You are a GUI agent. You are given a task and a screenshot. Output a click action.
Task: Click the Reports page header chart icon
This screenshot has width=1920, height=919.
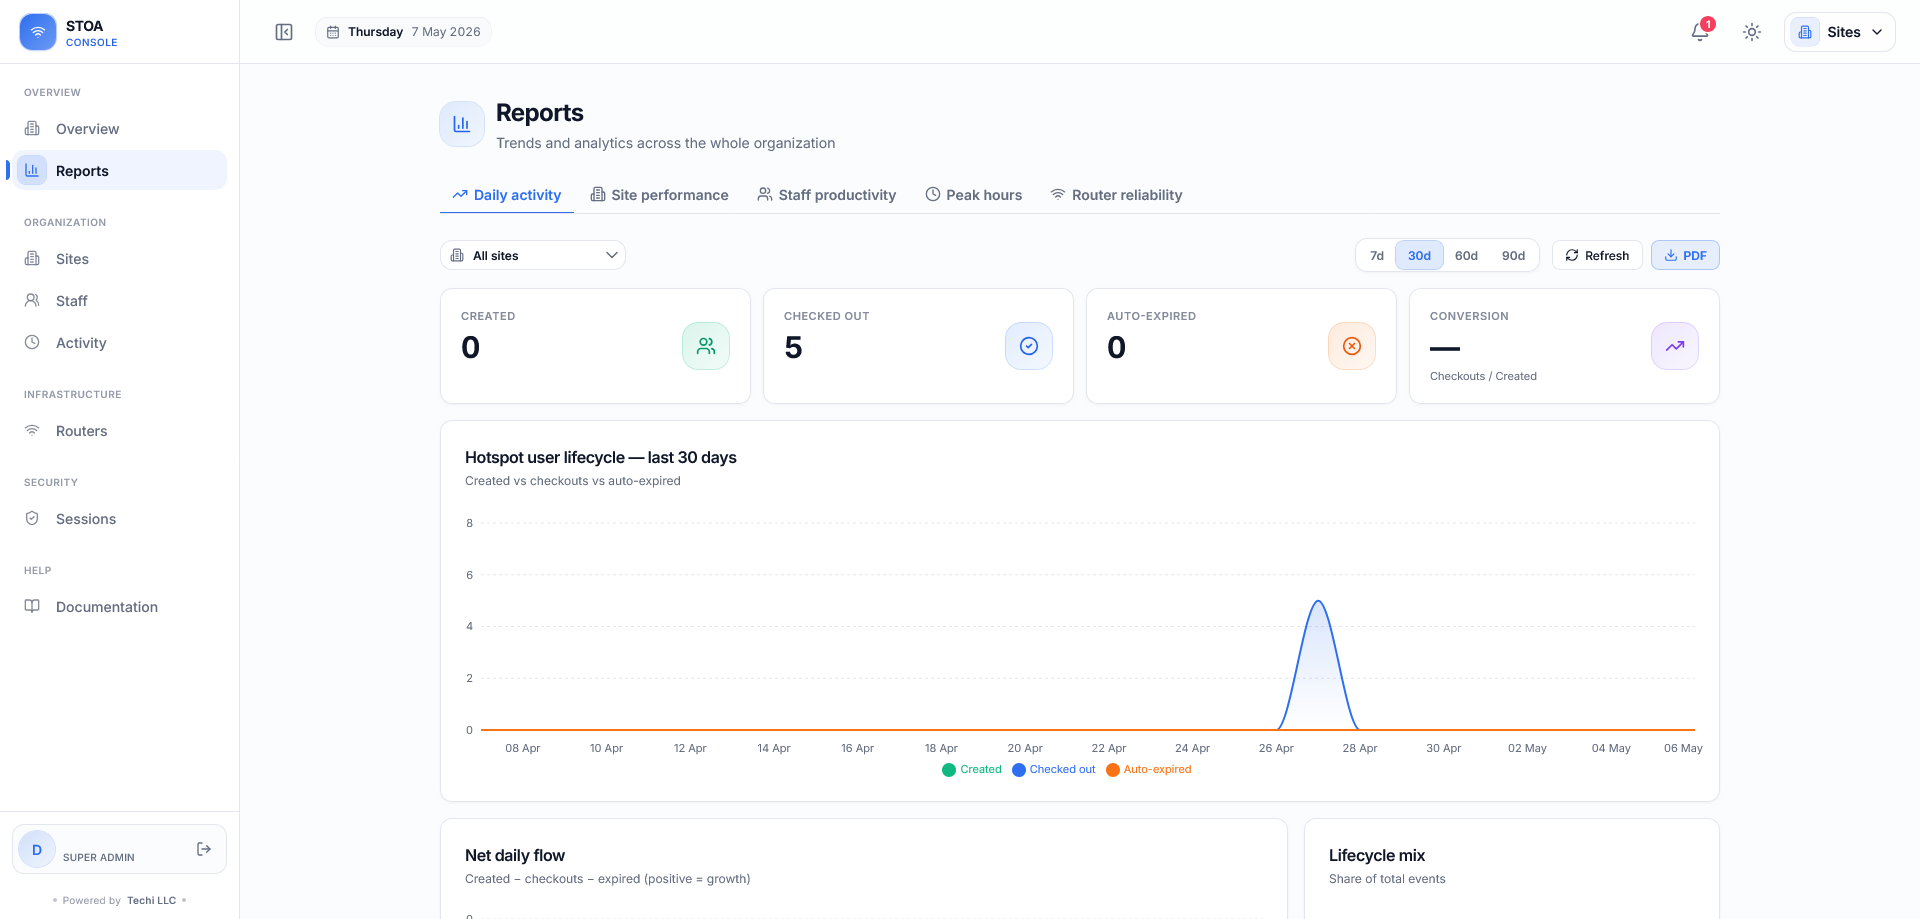462,124
